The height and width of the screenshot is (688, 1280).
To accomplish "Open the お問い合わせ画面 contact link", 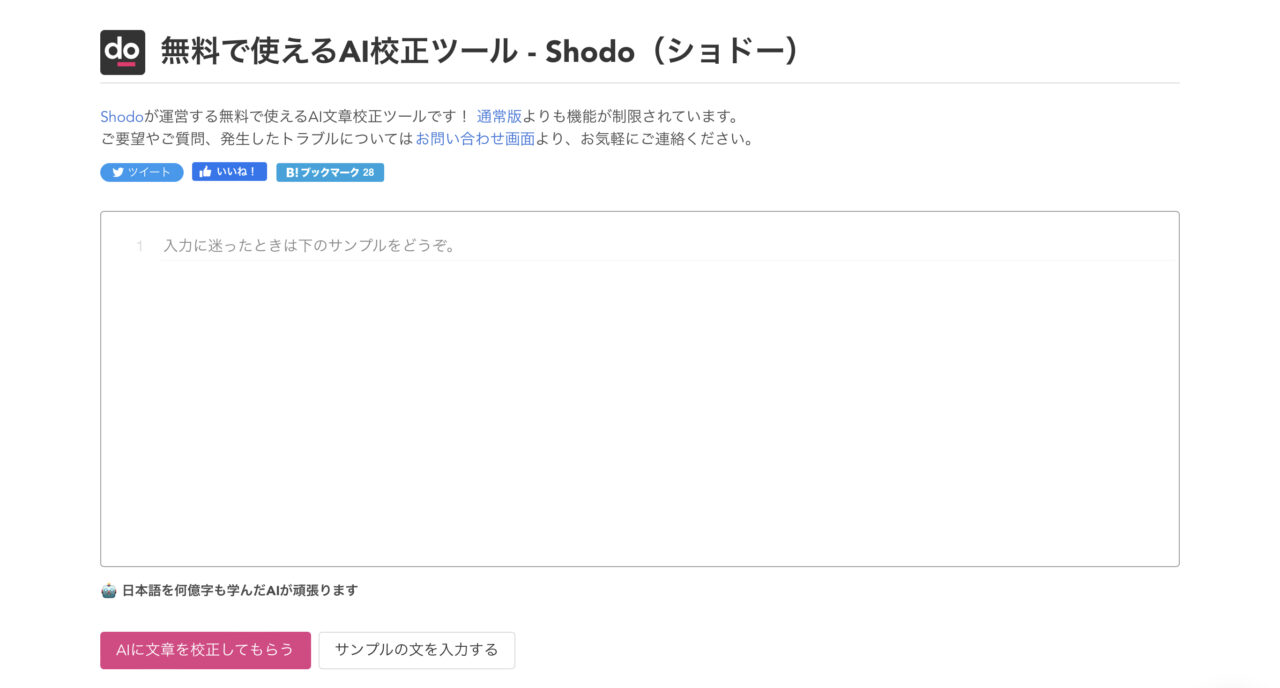I will [x=475, y=139].
